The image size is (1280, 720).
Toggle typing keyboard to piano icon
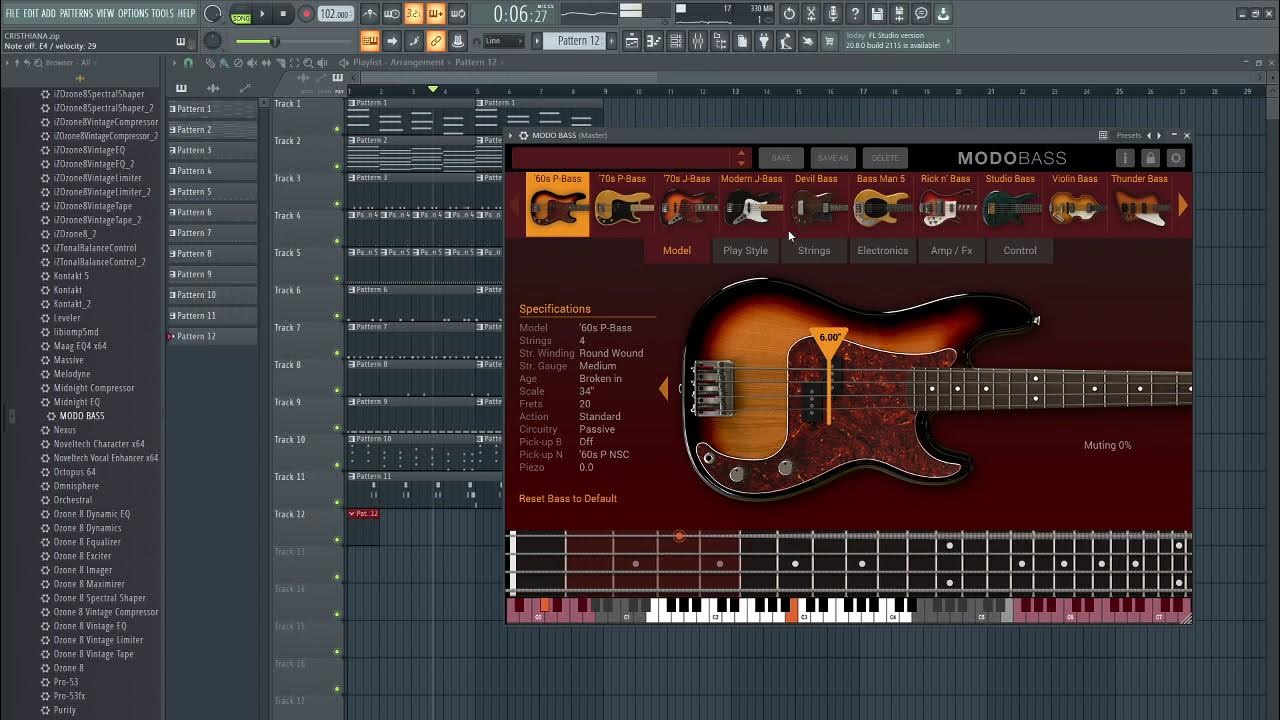[x=370, y=41]
